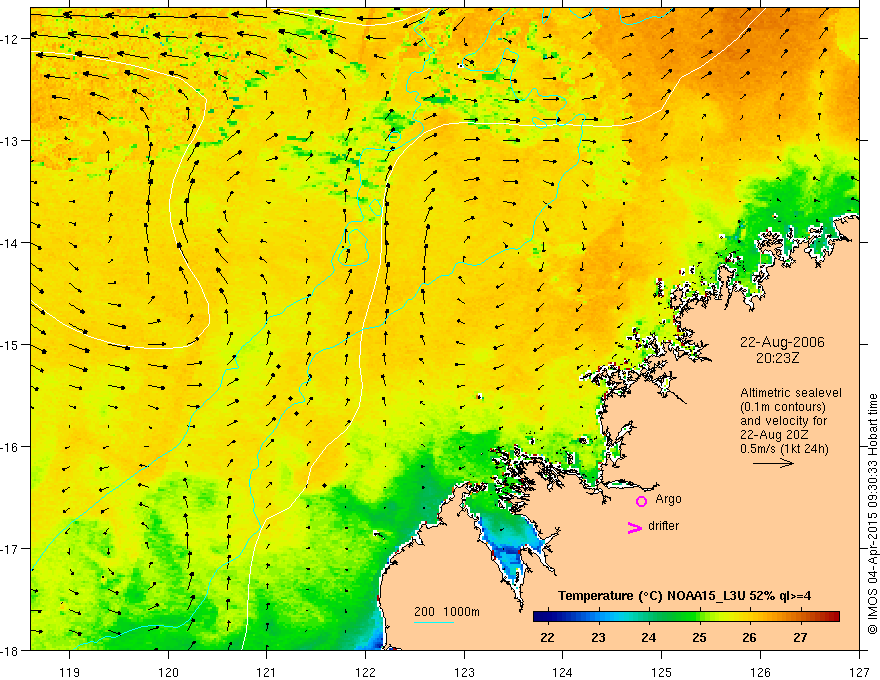Click the "(0.1m contours)" caption text

(x=783, y=407)
